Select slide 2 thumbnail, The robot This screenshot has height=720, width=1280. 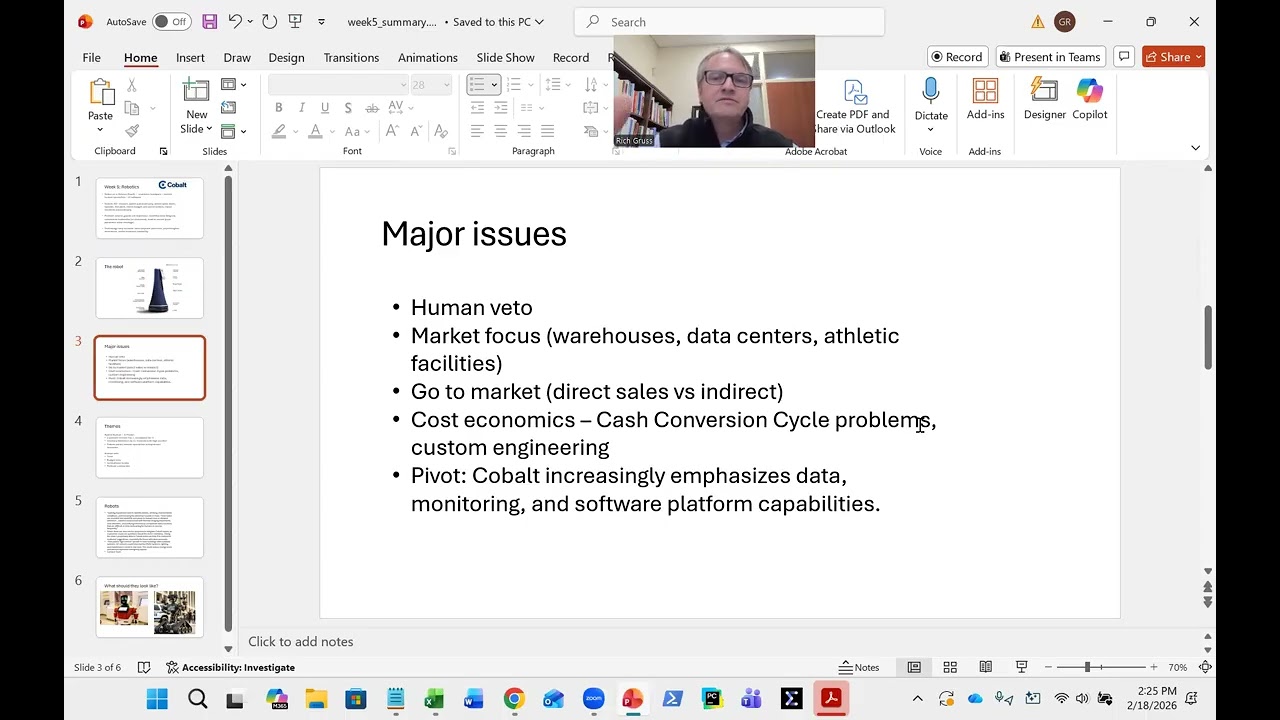point(149,288)
